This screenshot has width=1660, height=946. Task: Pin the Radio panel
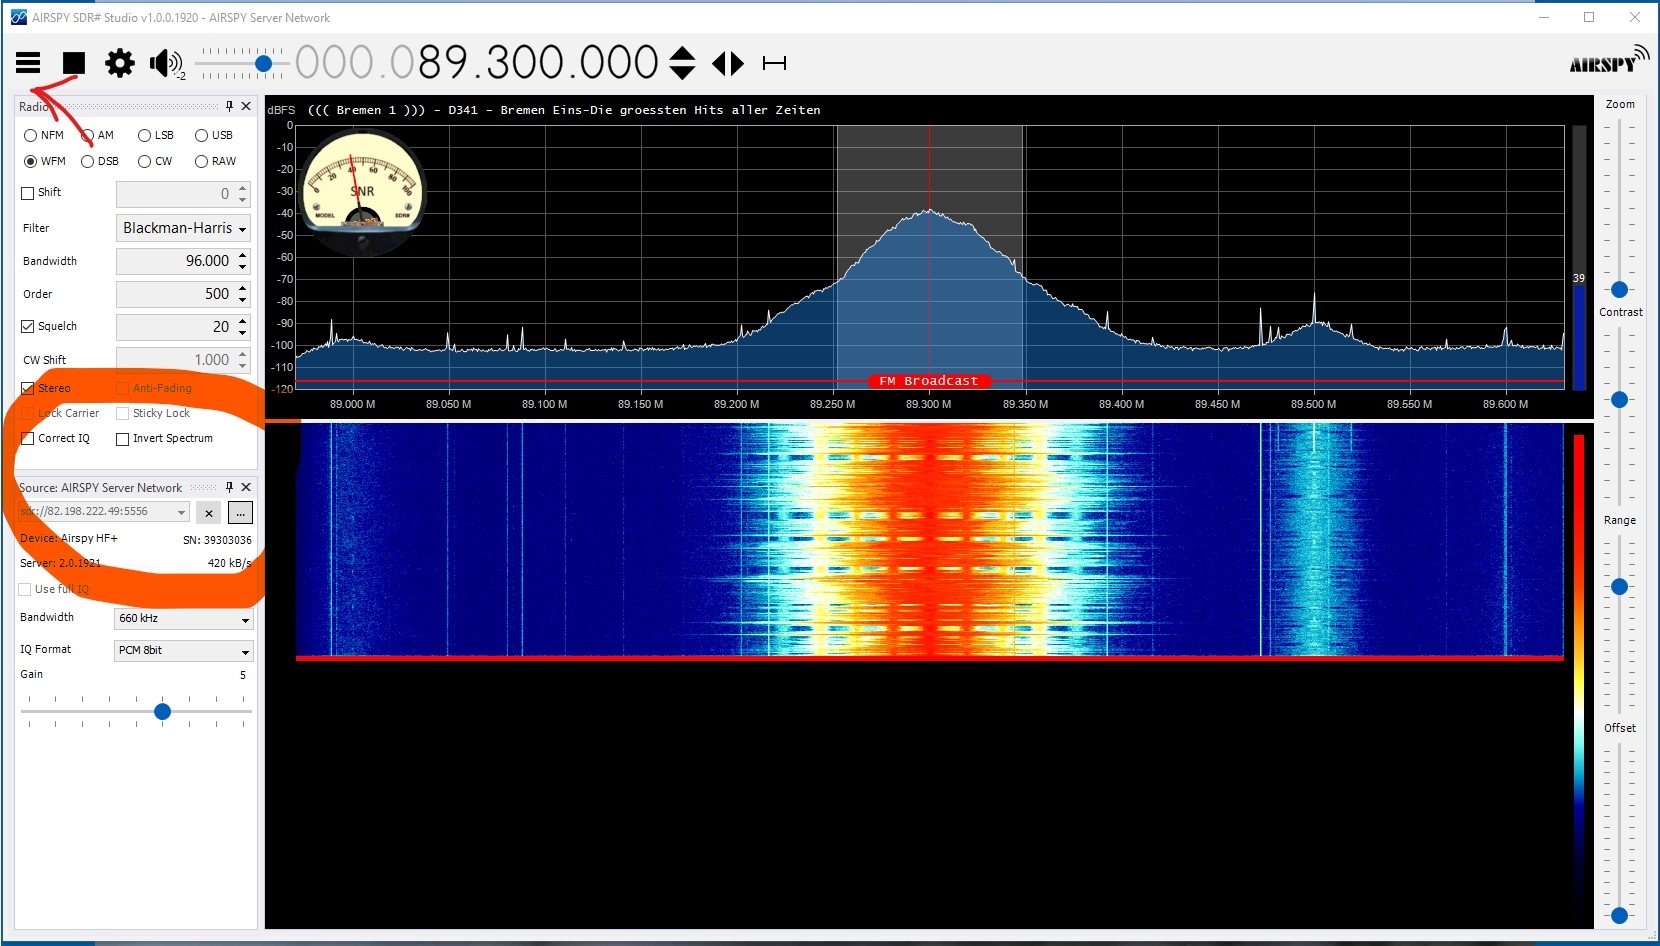click(x=229, y=106)
